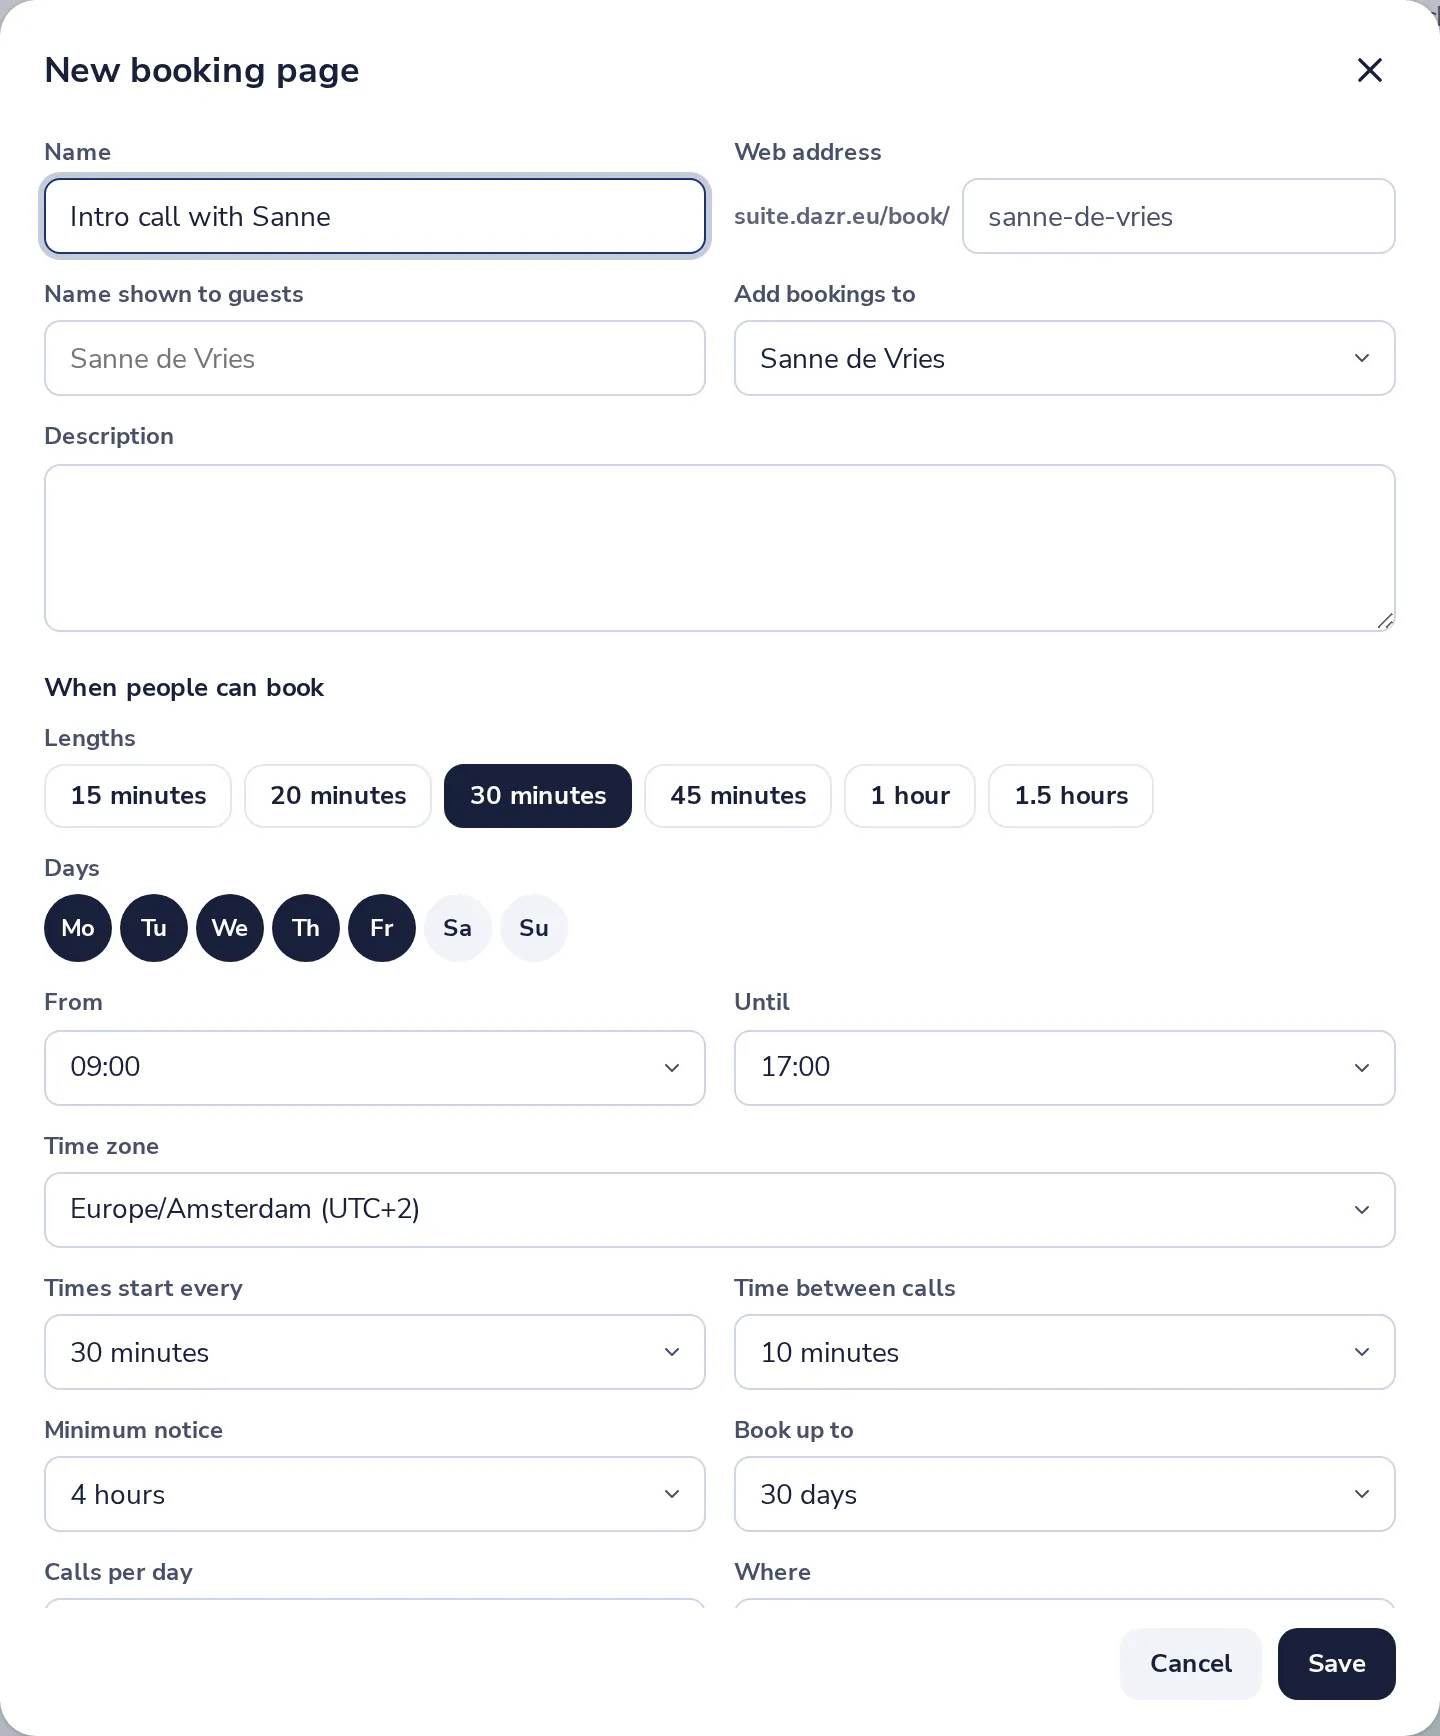Save the new booking page
The width and height of the screenshot is (1440, 1736).
1337,1664
